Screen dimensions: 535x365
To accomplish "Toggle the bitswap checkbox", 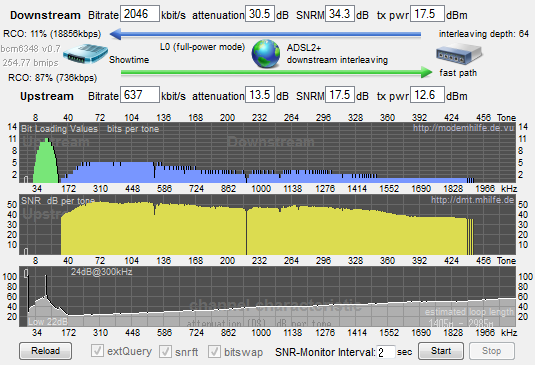I will [214, 351].
